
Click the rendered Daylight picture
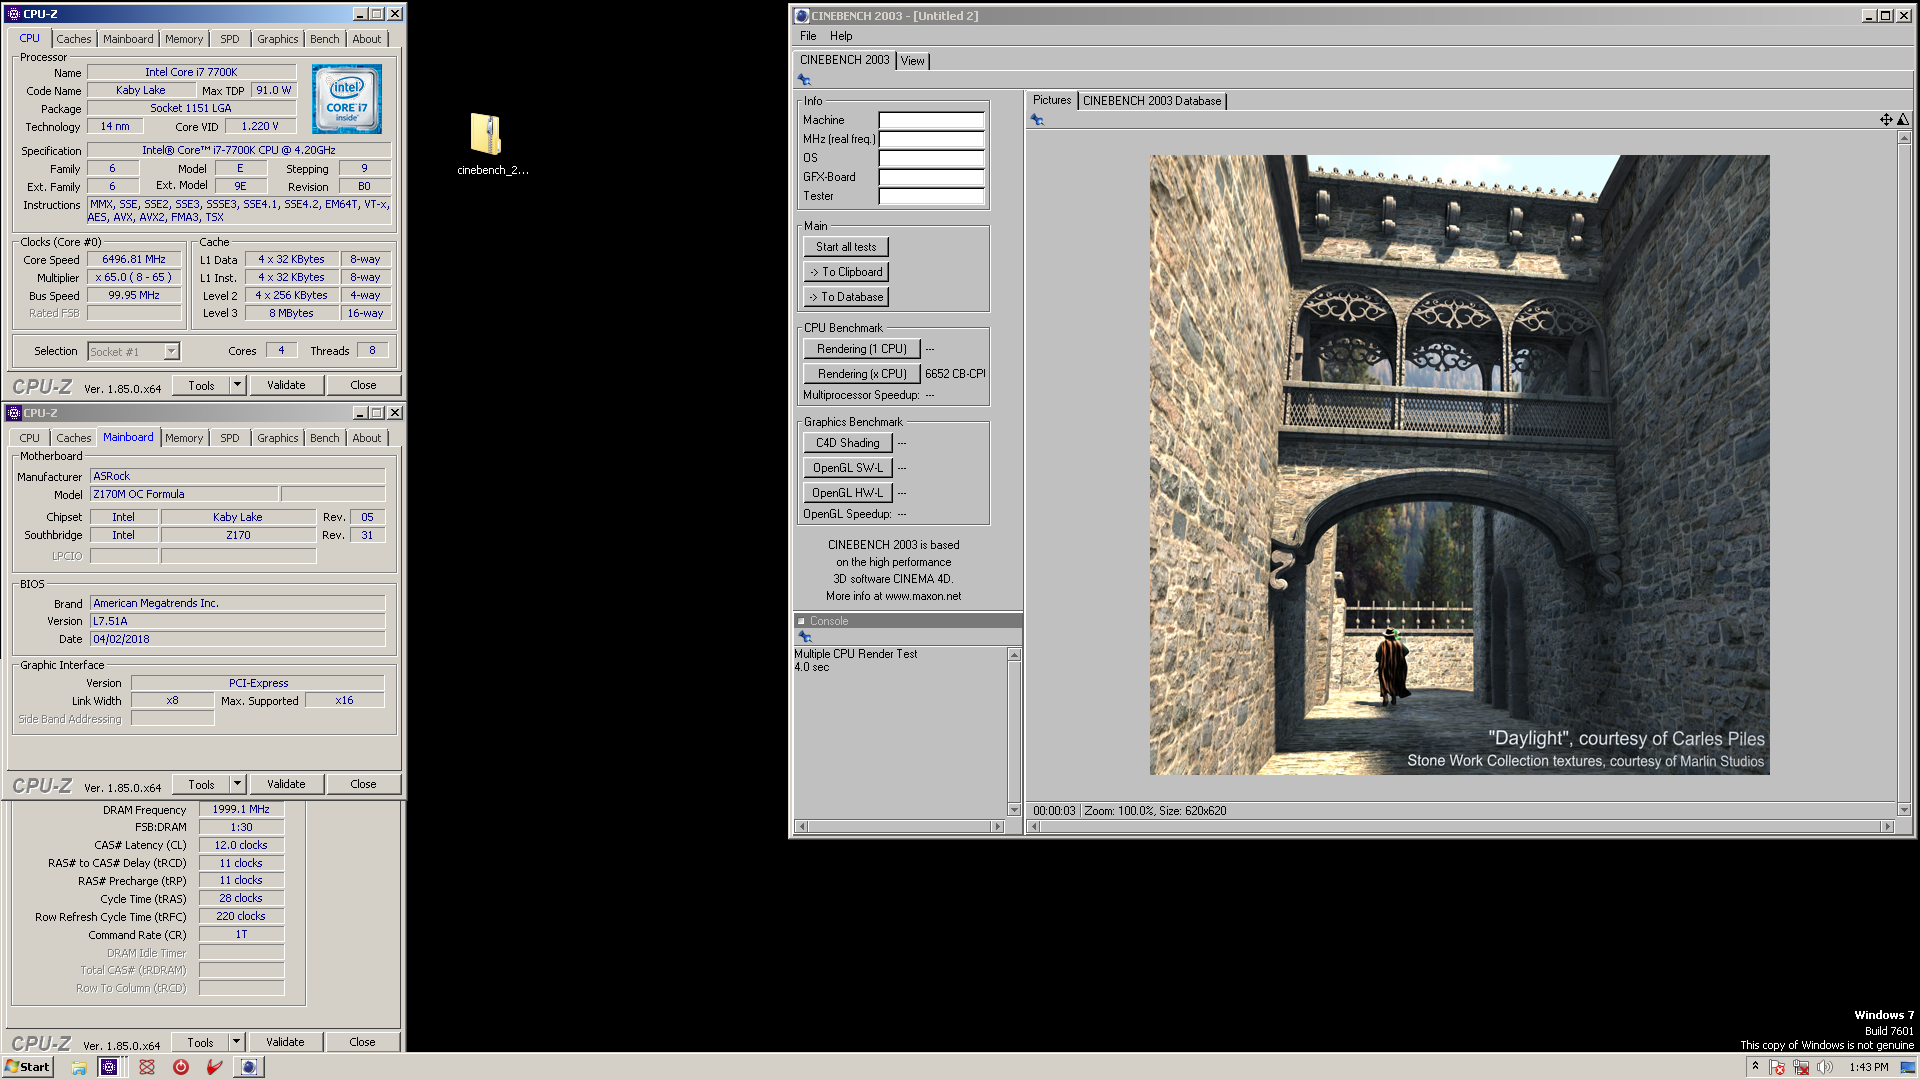pos(1459,465)
